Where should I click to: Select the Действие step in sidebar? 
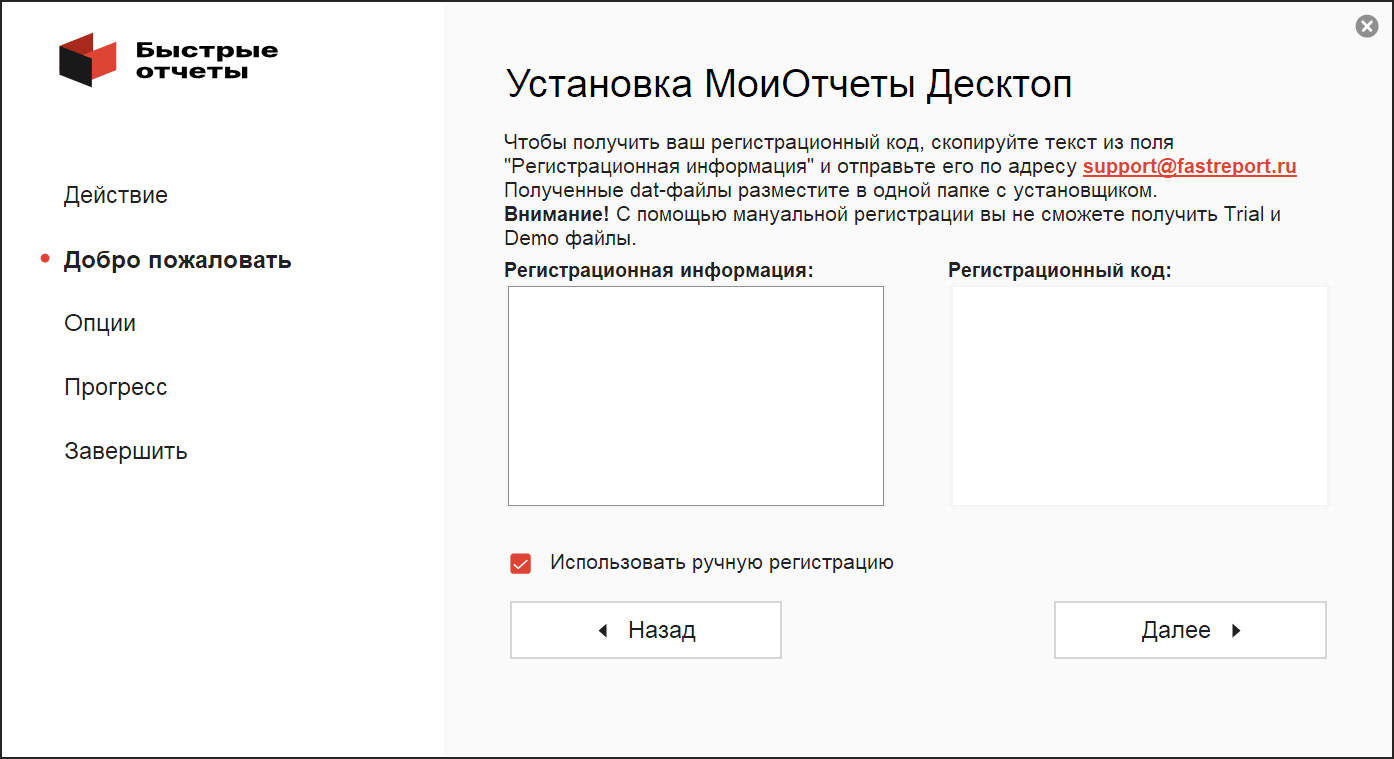point(116,196)
